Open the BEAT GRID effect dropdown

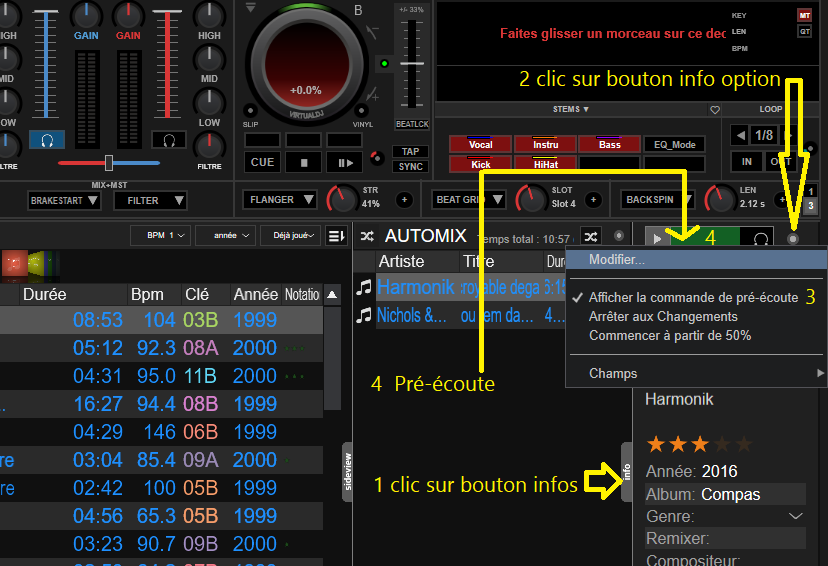click(x=468, y=200)
